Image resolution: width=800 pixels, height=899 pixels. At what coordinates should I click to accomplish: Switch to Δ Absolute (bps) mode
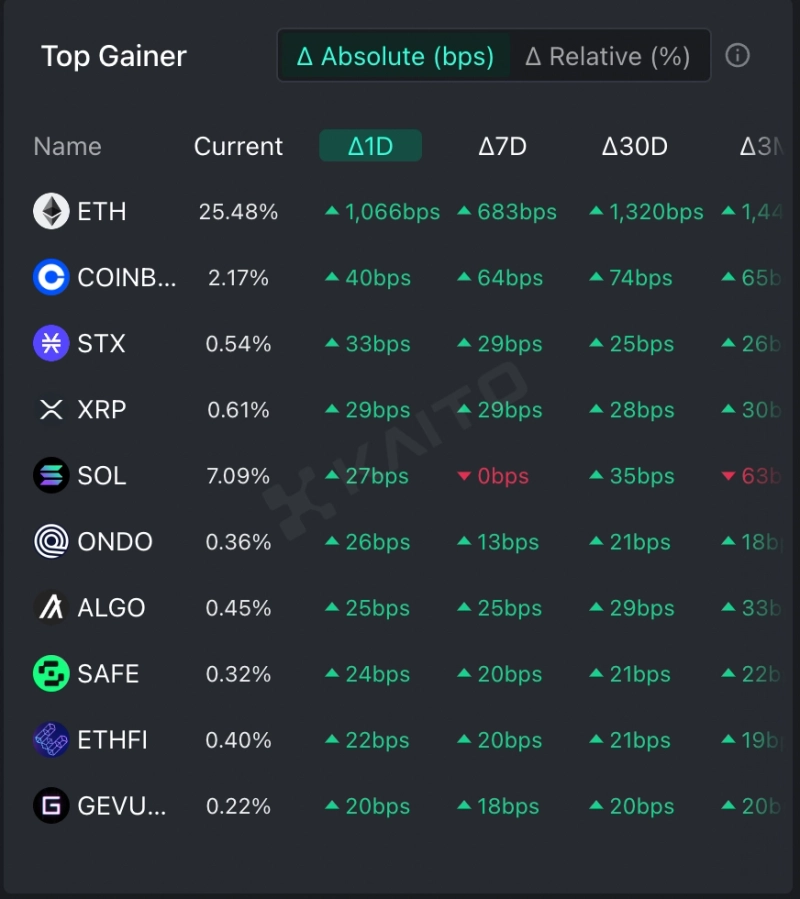point(395,56)
